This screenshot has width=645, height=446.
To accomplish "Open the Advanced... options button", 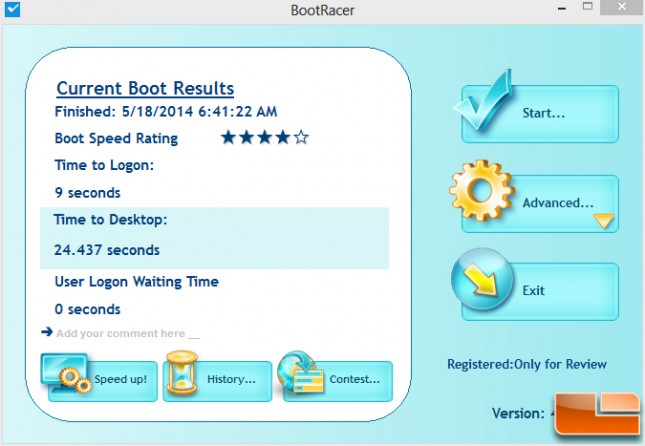I will 540,204.
